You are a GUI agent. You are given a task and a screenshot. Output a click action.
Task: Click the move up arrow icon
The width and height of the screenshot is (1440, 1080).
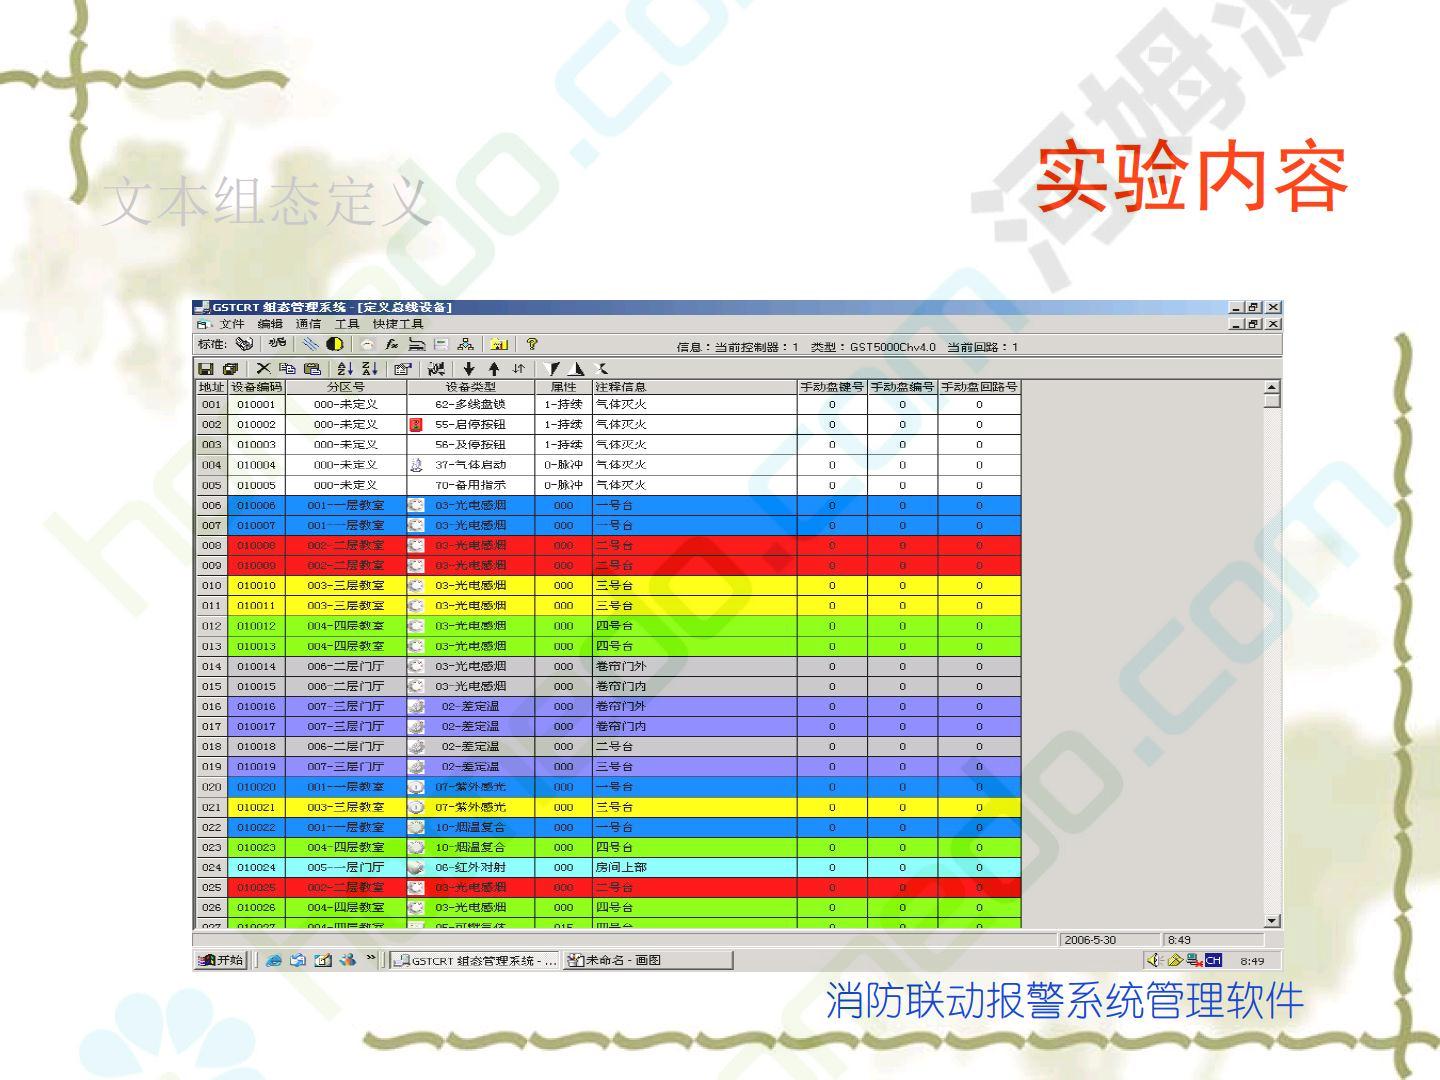pos(494,369)
